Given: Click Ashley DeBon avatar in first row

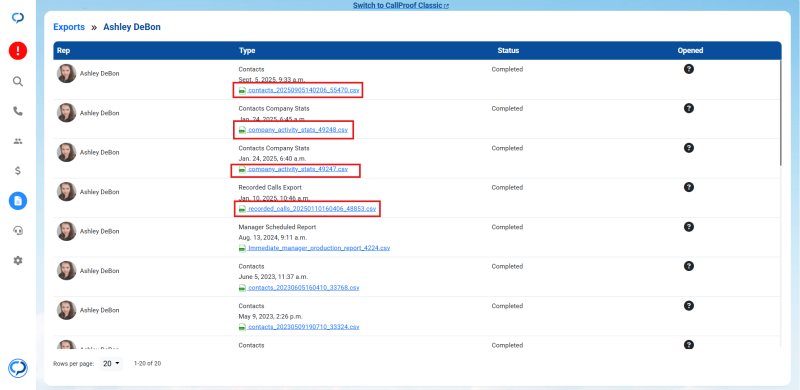Looking at the screenshot, I should click(66, 74).
